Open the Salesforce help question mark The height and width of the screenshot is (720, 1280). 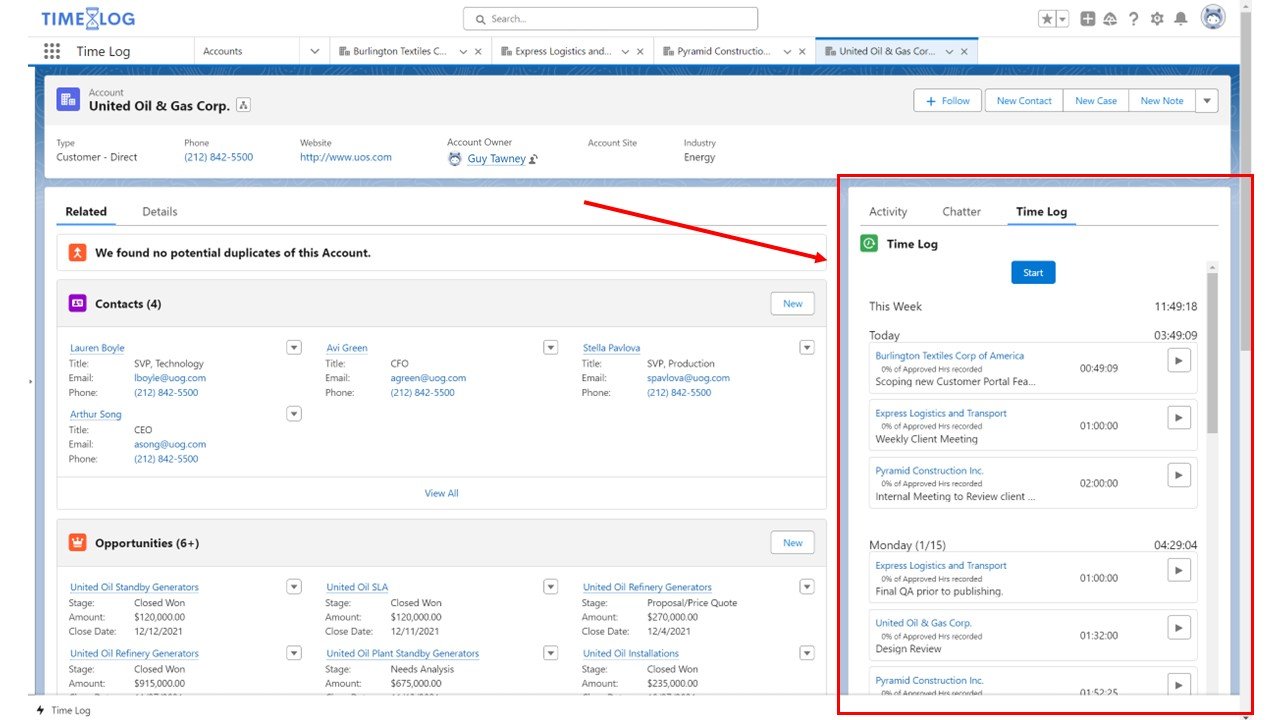pos(1134,19)
